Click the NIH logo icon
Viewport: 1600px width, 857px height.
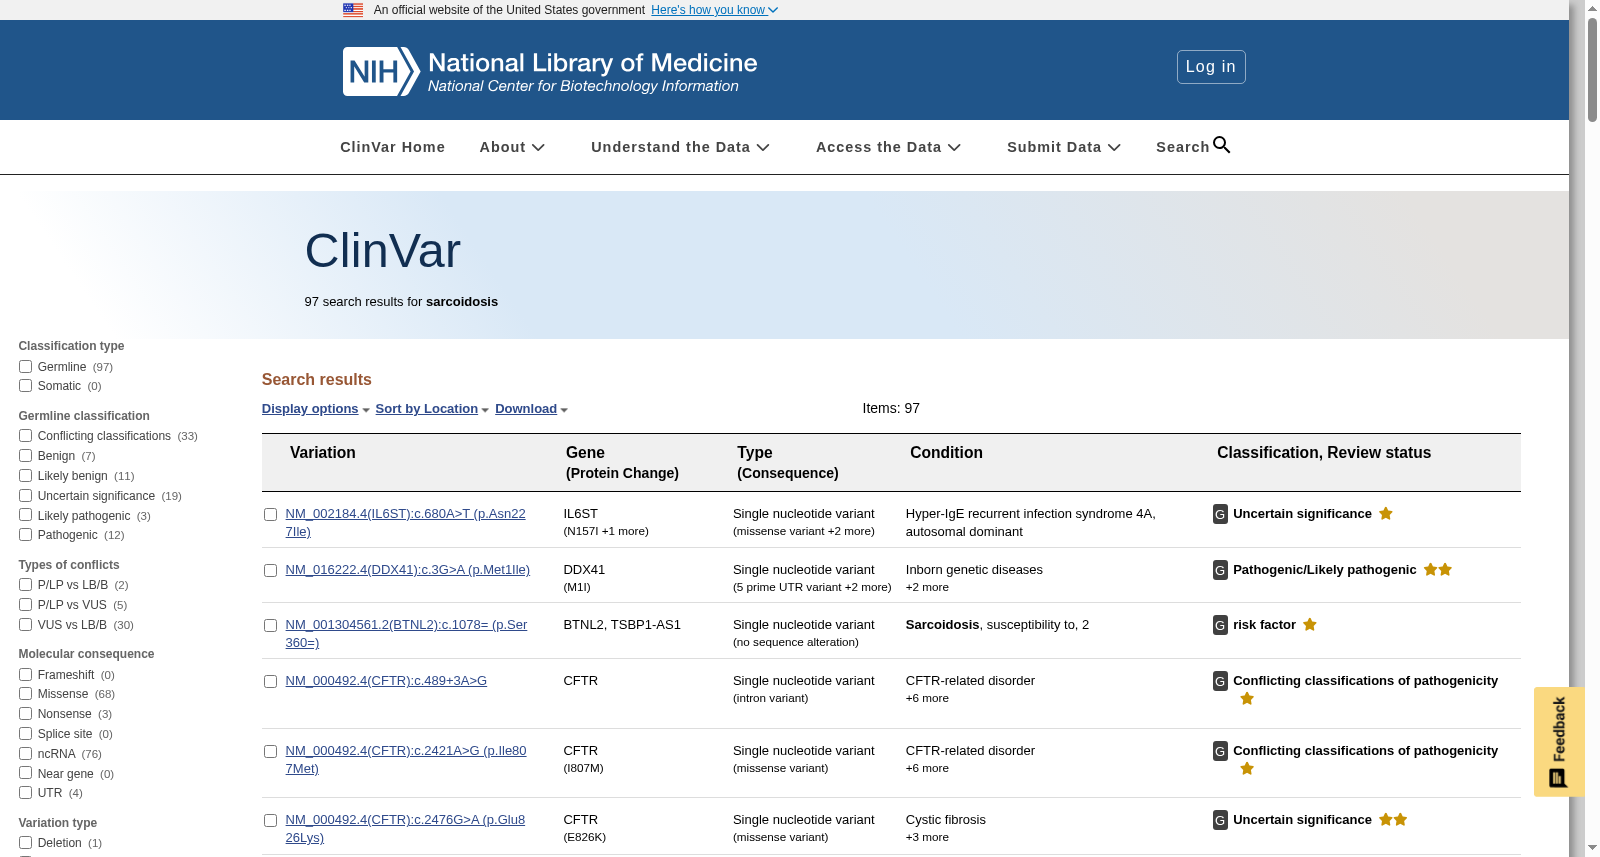tap(381, 71)
